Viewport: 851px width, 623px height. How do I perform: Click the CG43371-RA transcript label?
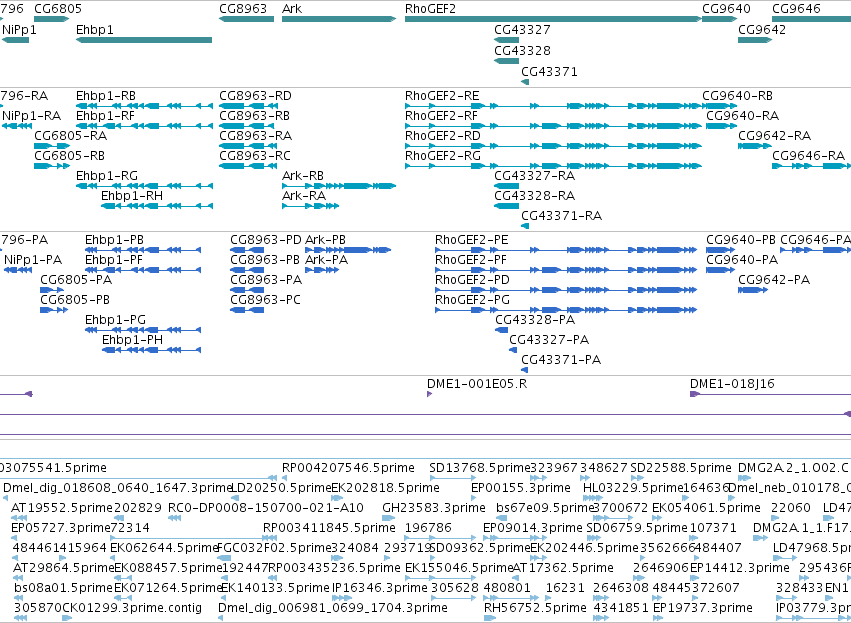point(562,216)
